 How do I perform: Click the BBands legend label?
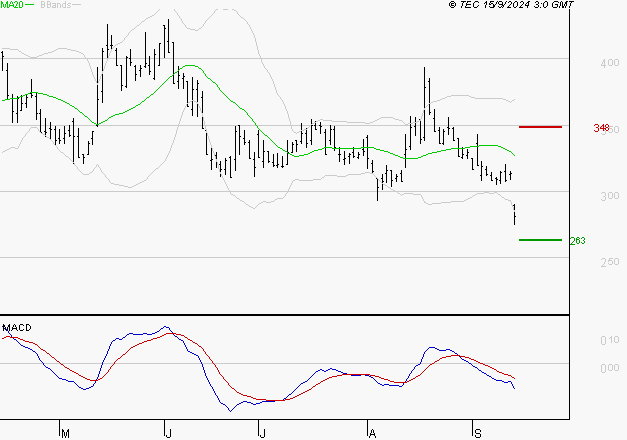[x=56, y=5]
